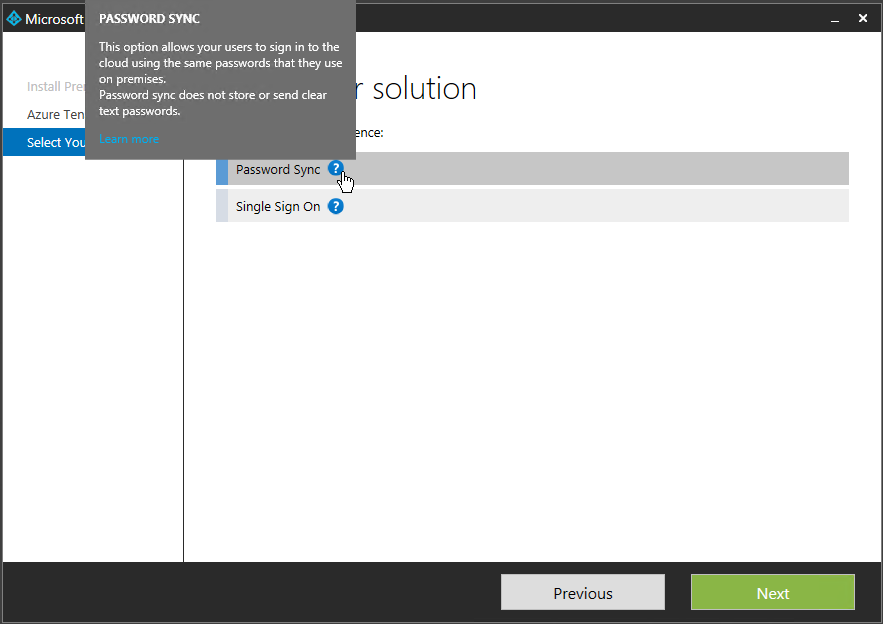This screenshot has width=883, height=624.
Task: Choose the Single Sign On option
Action: pos(278,207)
